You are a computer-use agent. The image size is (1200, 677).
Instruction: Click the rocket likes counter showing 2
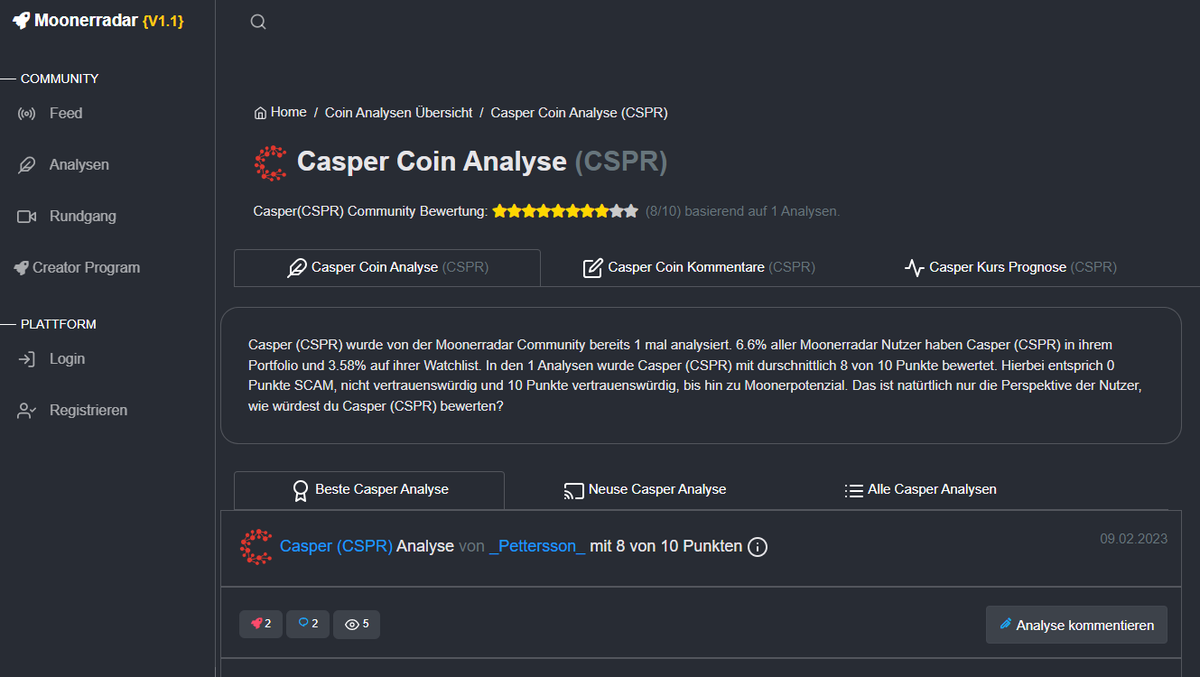tap(261, 624)
